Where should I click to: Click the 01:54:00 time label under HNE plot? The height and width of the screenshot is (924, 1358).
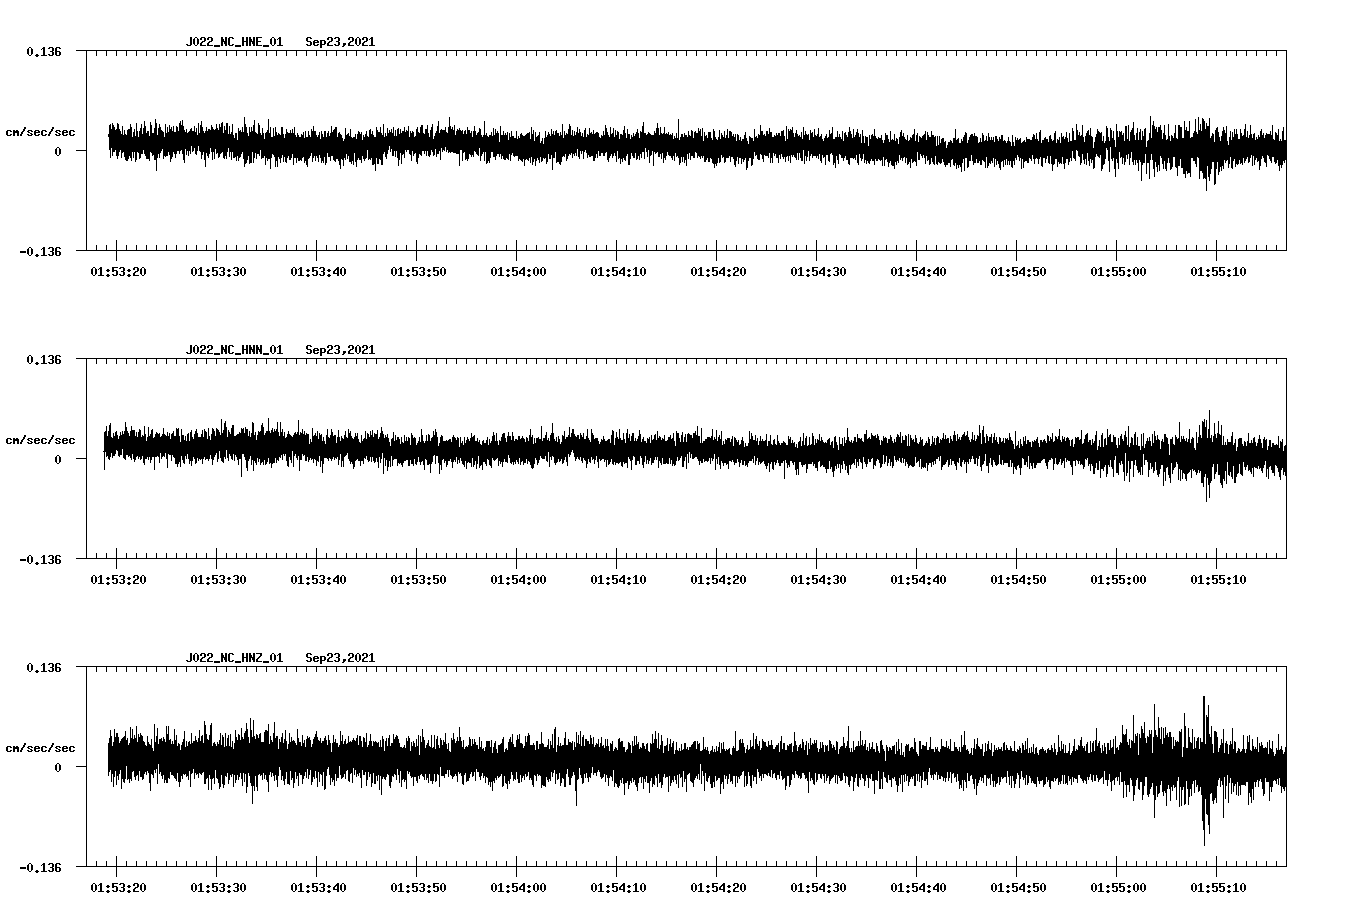(518, 272)
